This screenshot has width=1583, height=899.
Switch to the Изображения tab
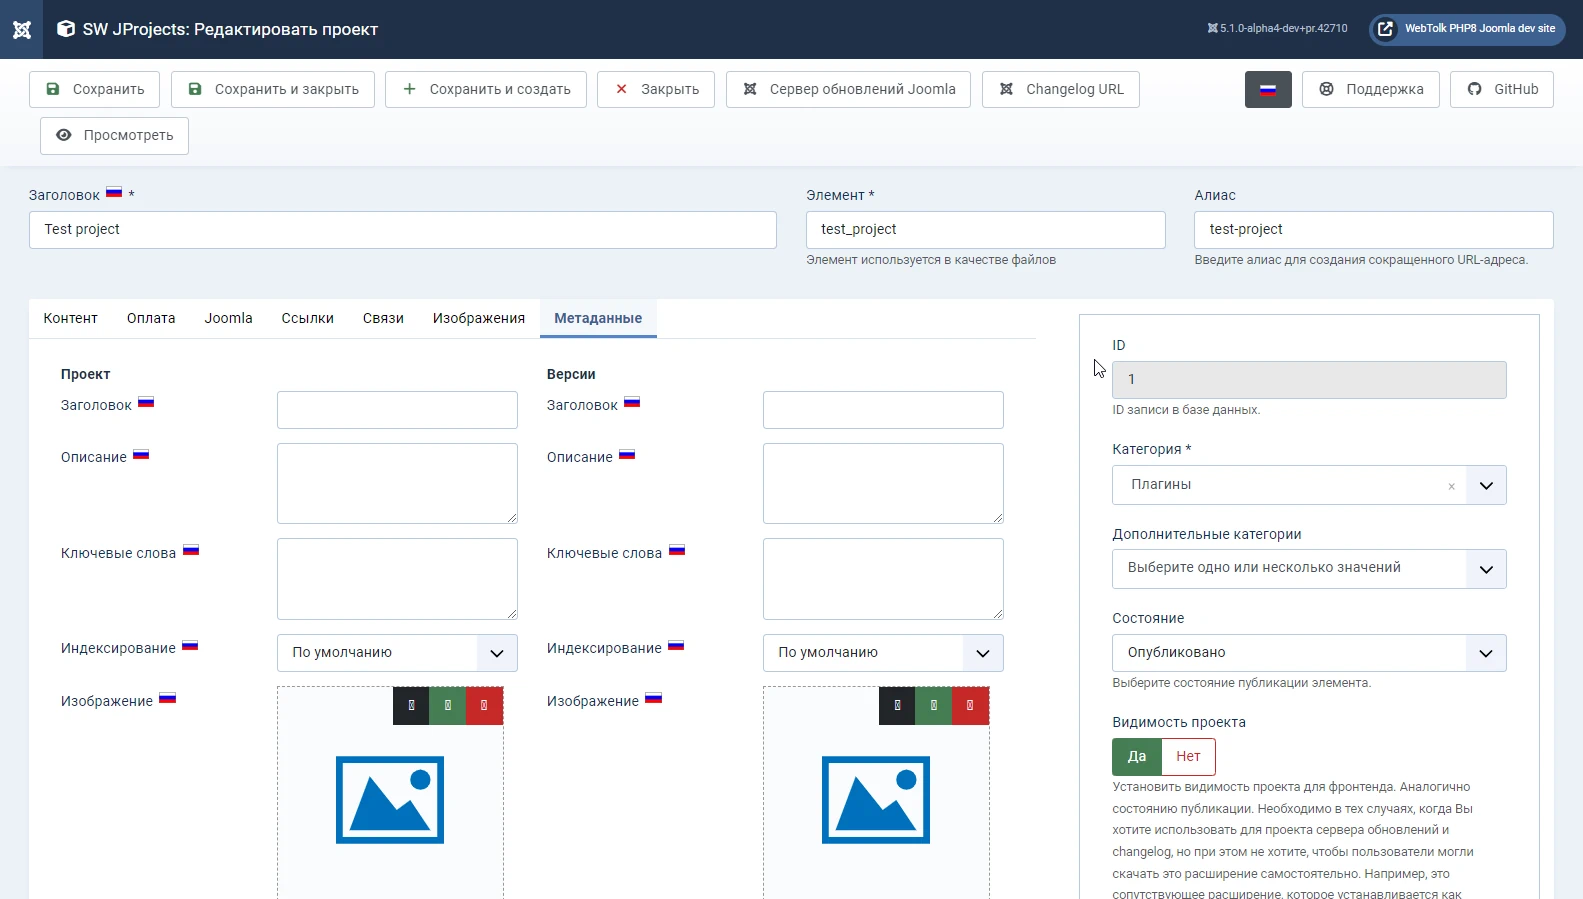click(479, 318)
